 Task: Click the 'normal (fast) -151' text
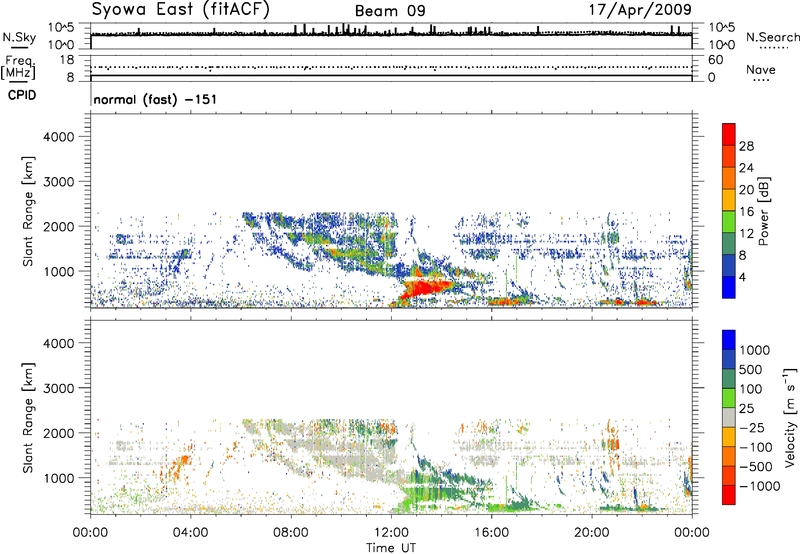pos(155,99)
